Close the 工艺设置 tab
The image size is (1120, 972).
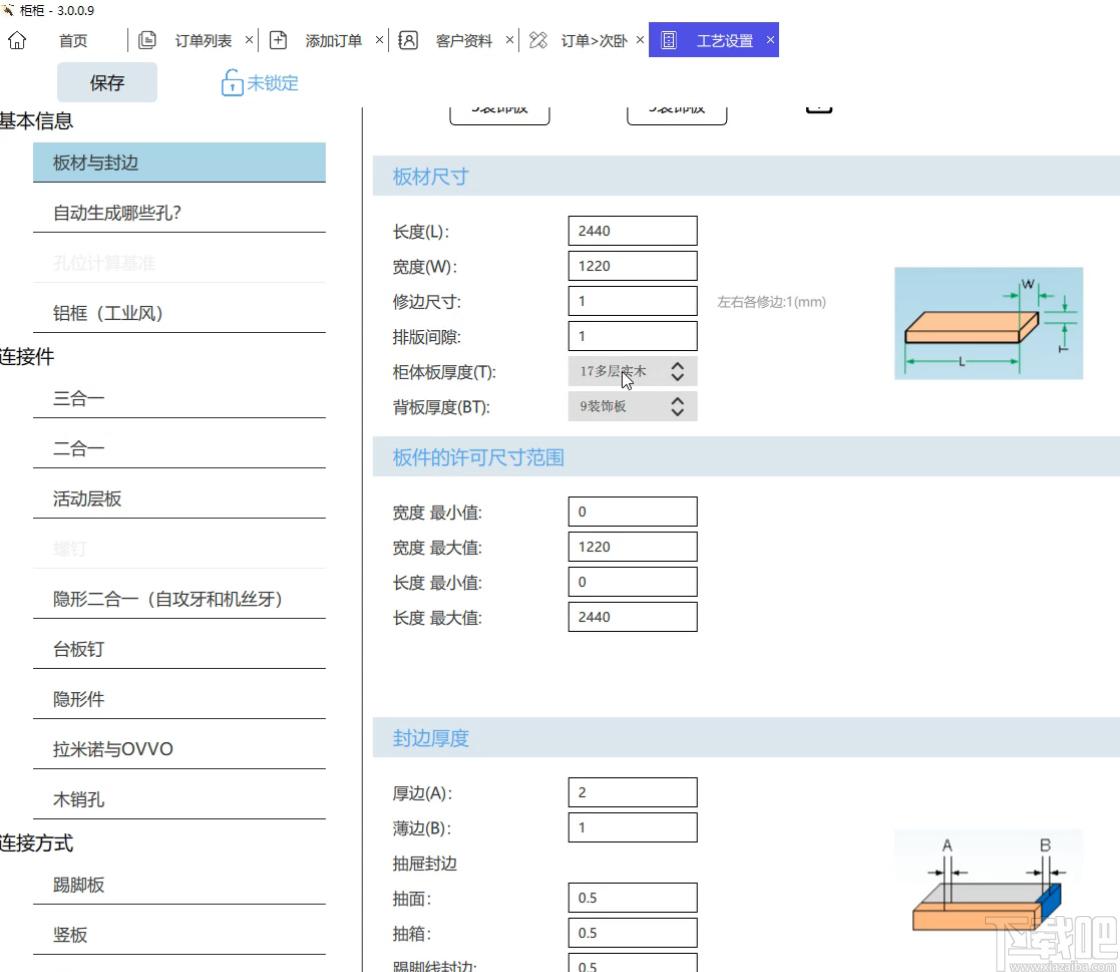click(770, 40)
